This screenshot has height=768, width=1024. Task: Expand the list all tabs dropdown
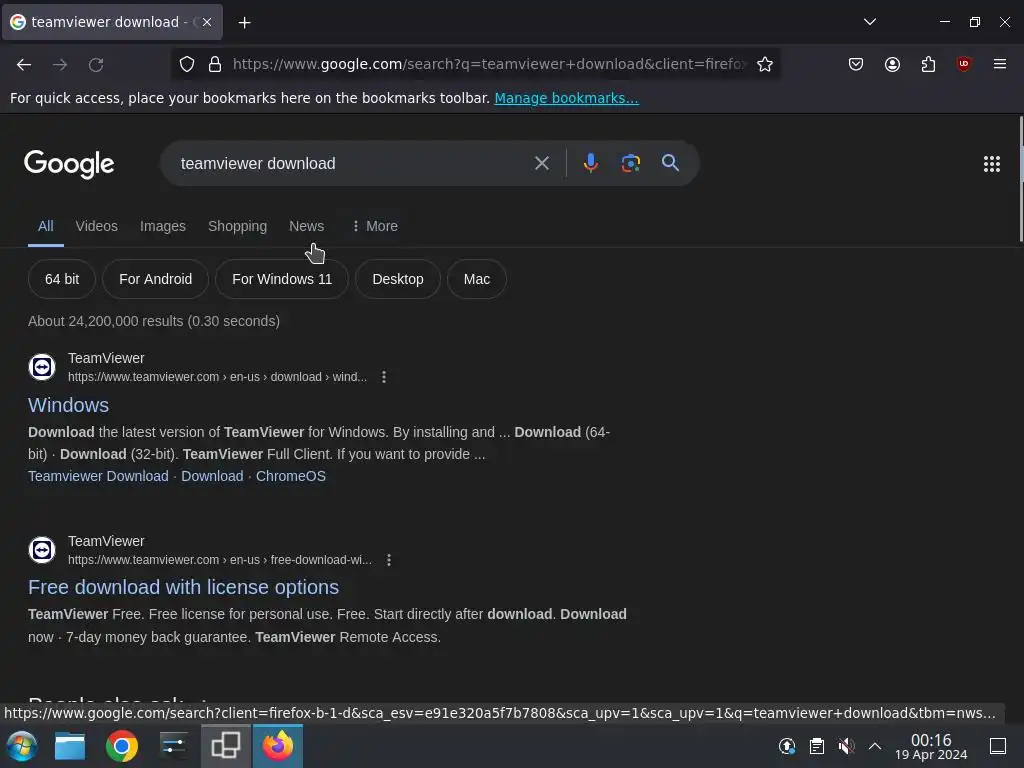coord(869,22)
